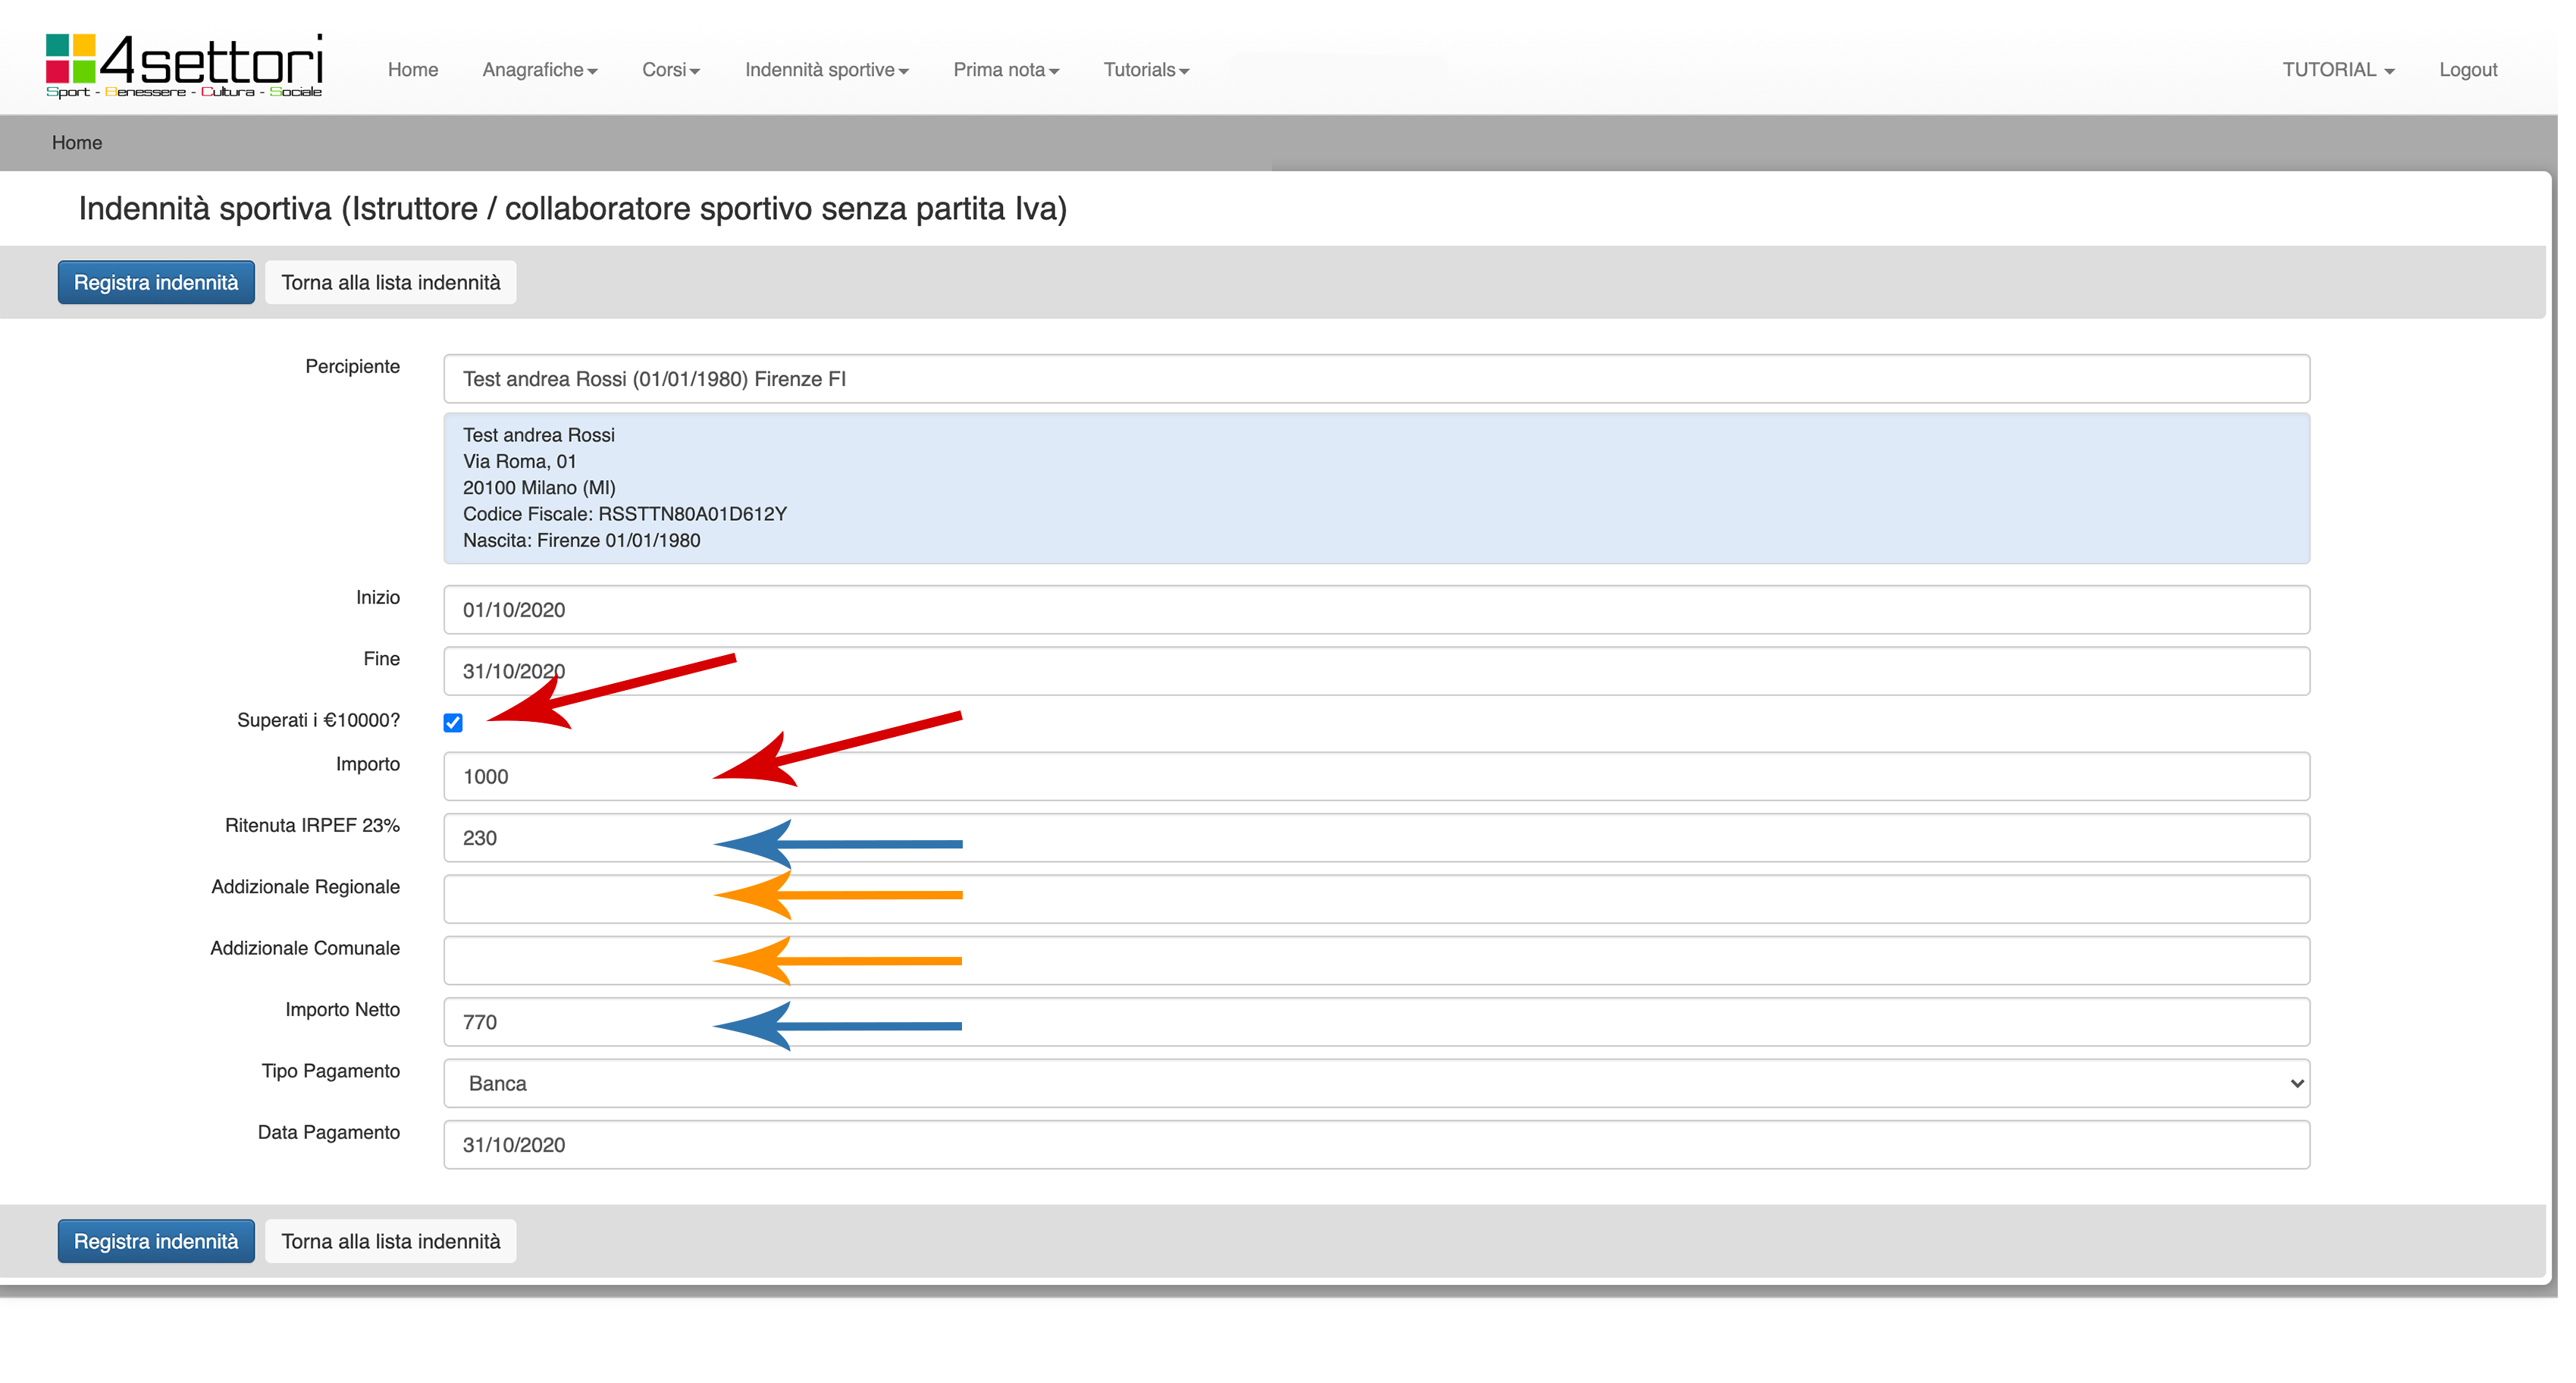Open the Tipo Pagamento dropdown

[1376, 1083]
